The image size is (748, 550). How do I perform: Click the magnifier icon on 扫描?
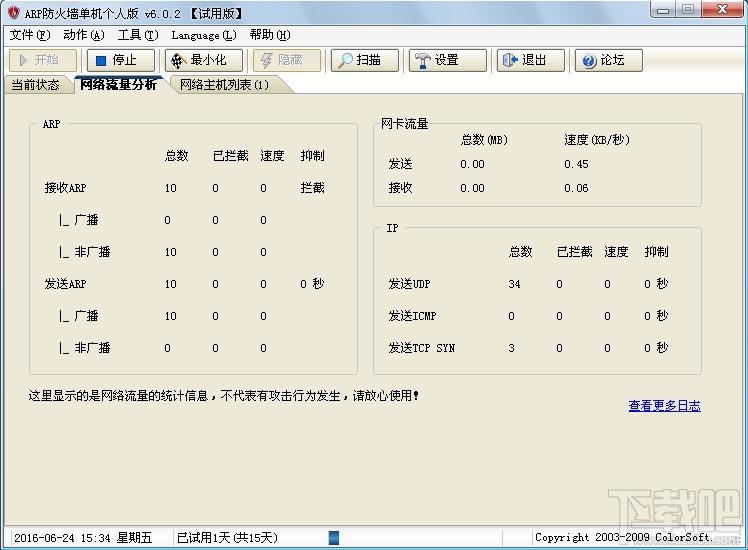(x=344, y=61)
